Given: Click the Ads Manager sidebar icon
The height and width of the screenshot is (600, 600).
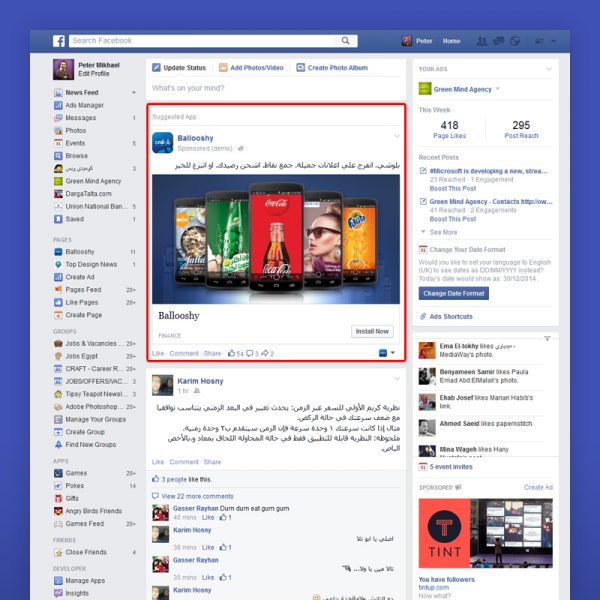Looking at the screenshot, I should coord(58,105).
